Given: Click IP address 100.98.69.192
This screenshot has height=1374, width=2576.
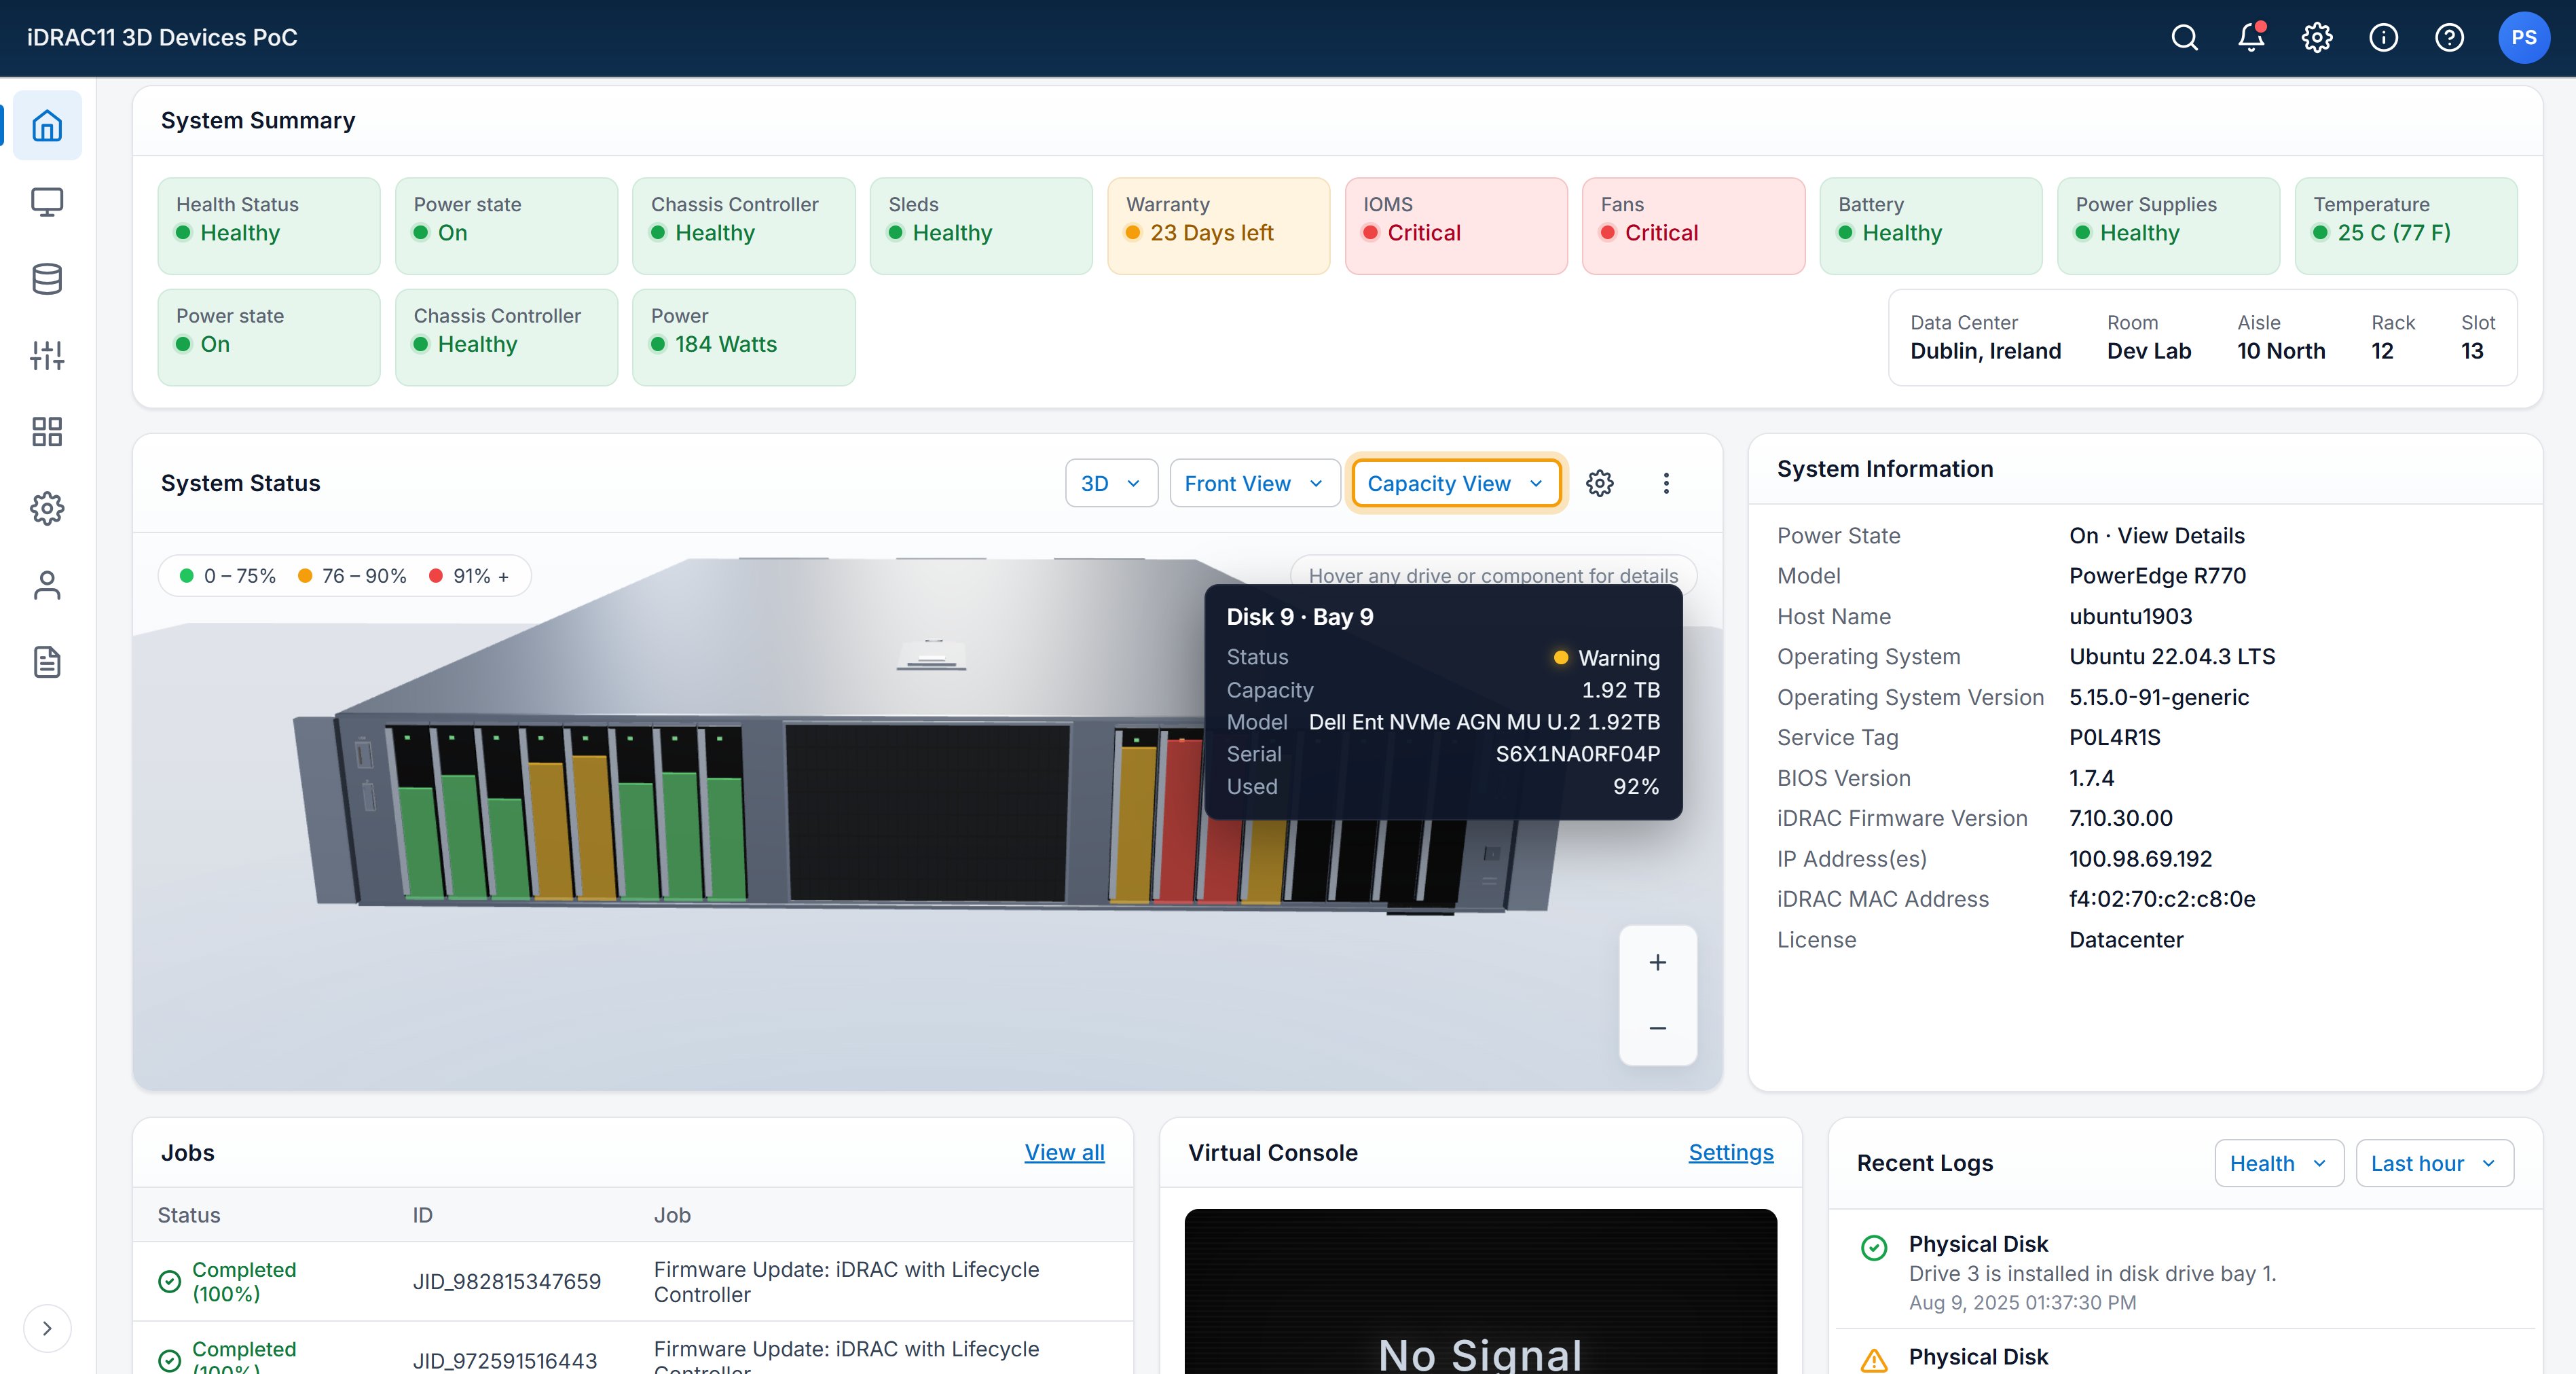Looking at the screenshot, I should [x=2140, y=859].
